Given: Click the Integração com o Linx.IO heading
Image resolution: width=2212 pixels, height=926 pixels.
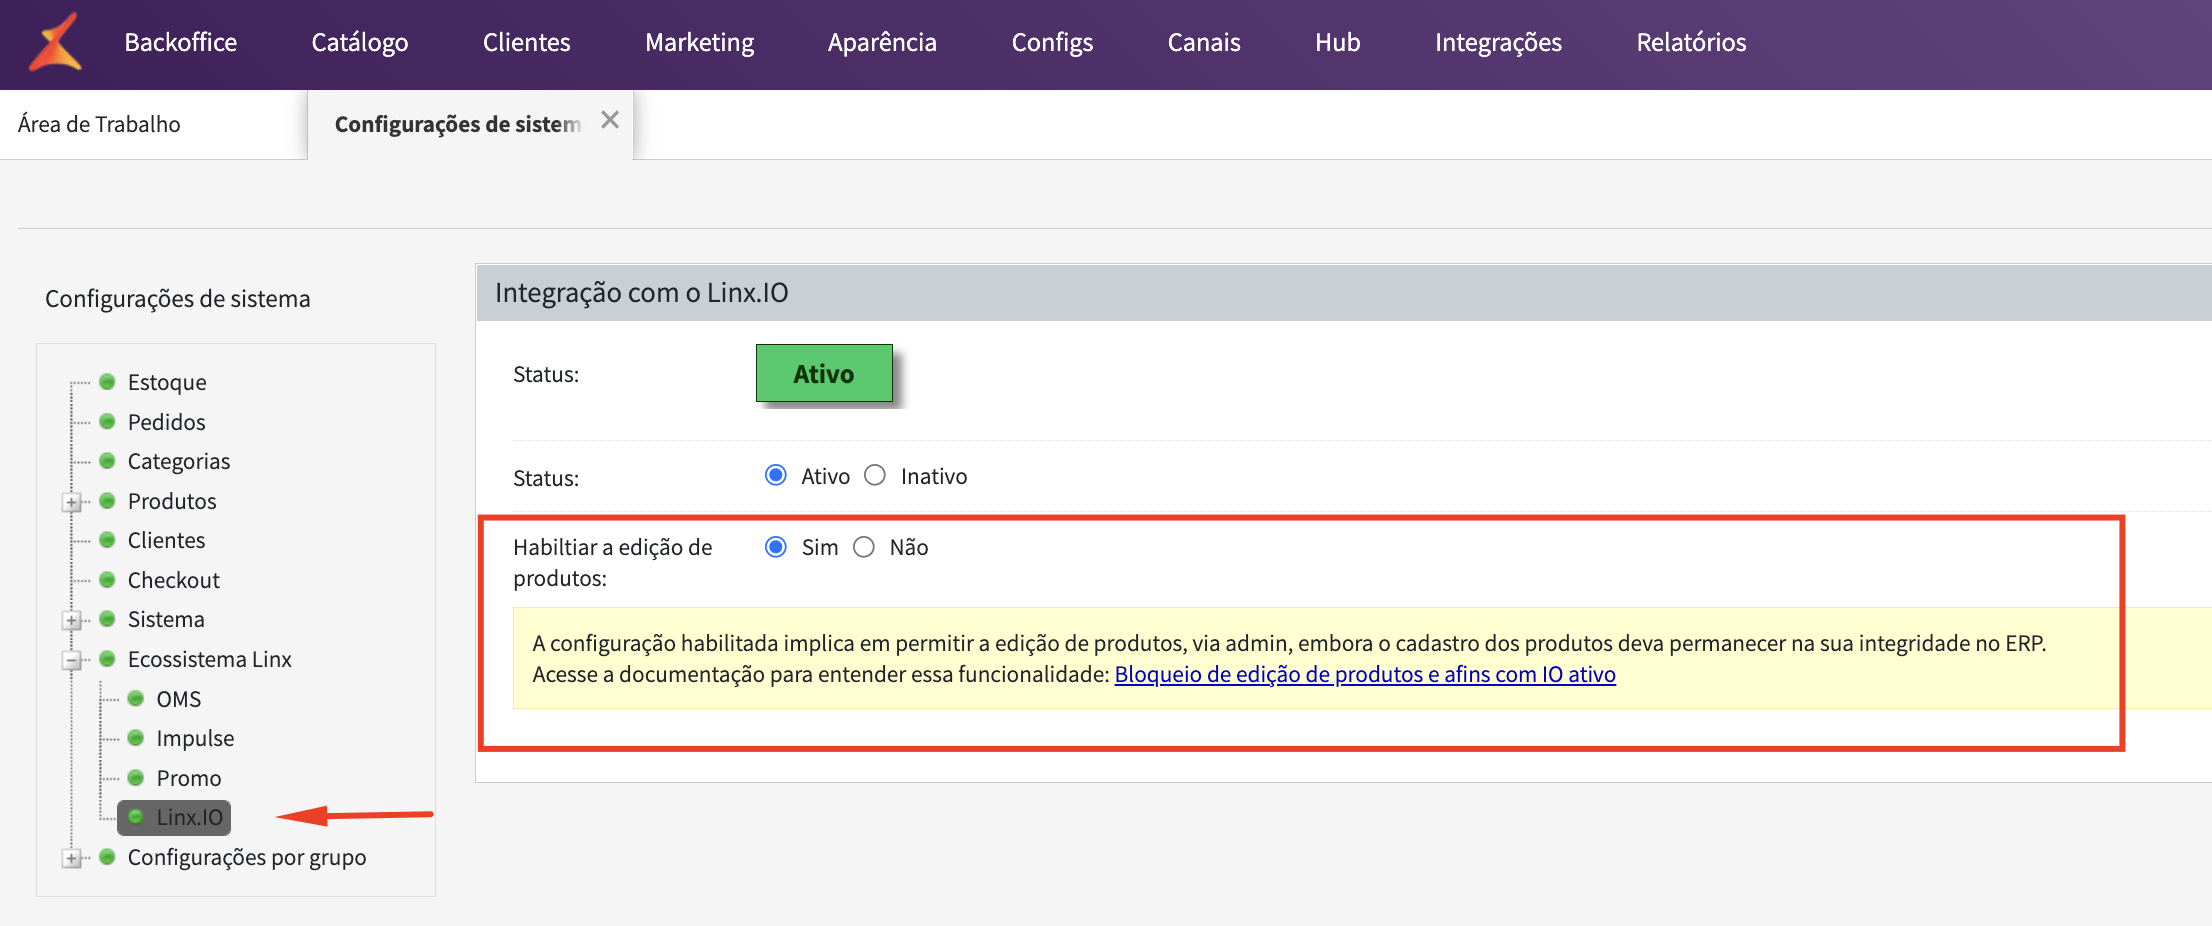Looking at the screenshot, I should (x=642, y=292).
